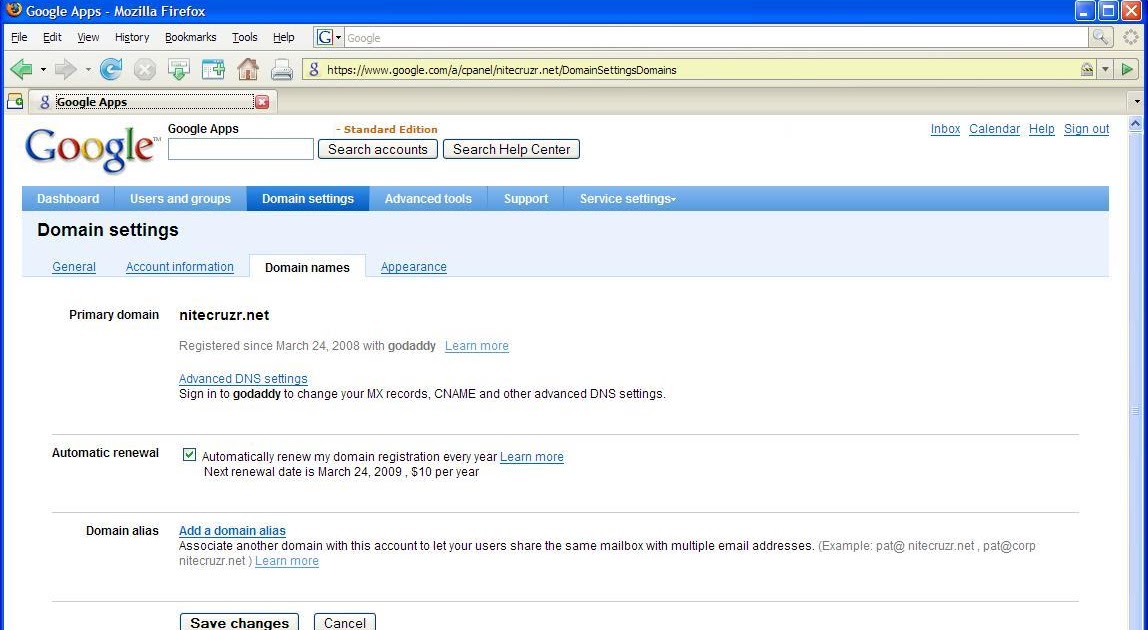Click Learn more beside godaddy registration
This screenshot has width=1148, height=630.
pyautogui.click(x=477, y=346)
